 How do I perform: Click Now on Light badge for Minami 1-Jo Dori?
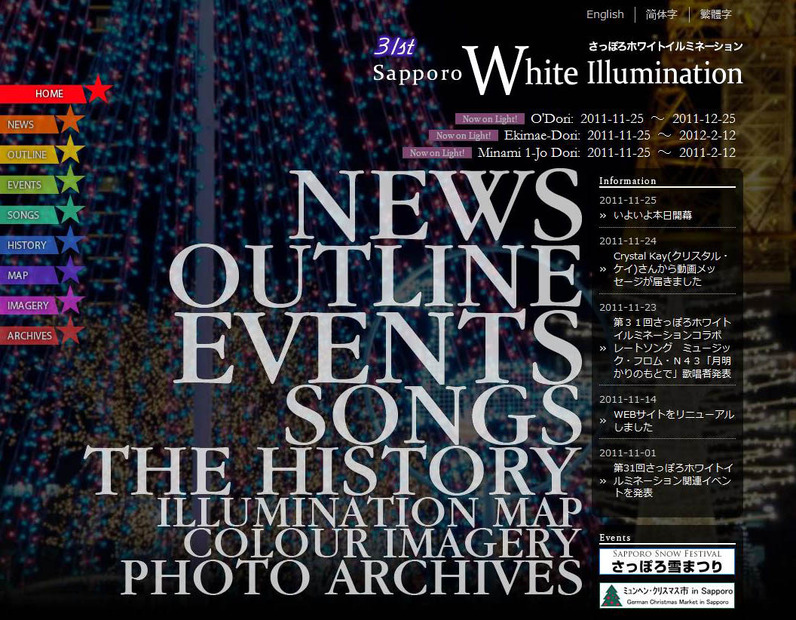(437, 152)
